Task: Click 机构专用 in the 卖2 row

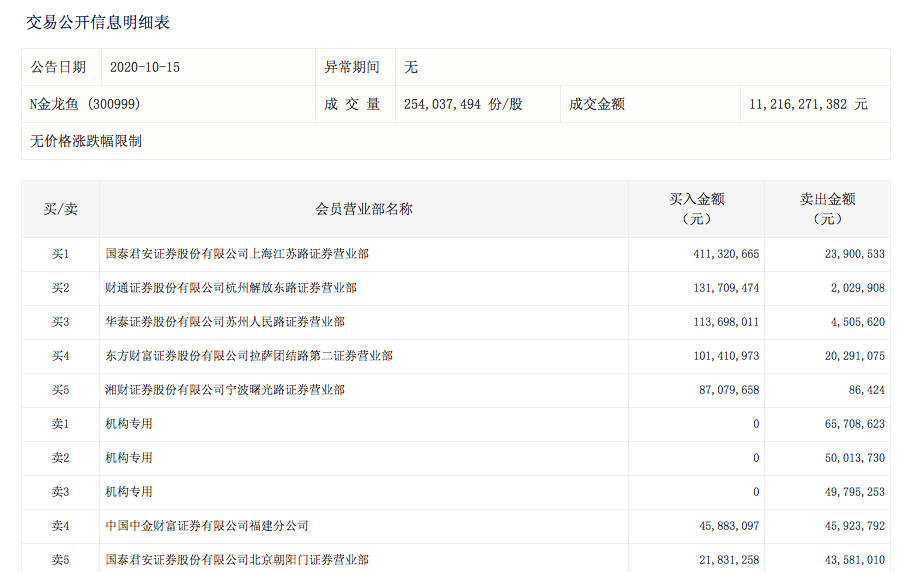Action: (129, 457)
